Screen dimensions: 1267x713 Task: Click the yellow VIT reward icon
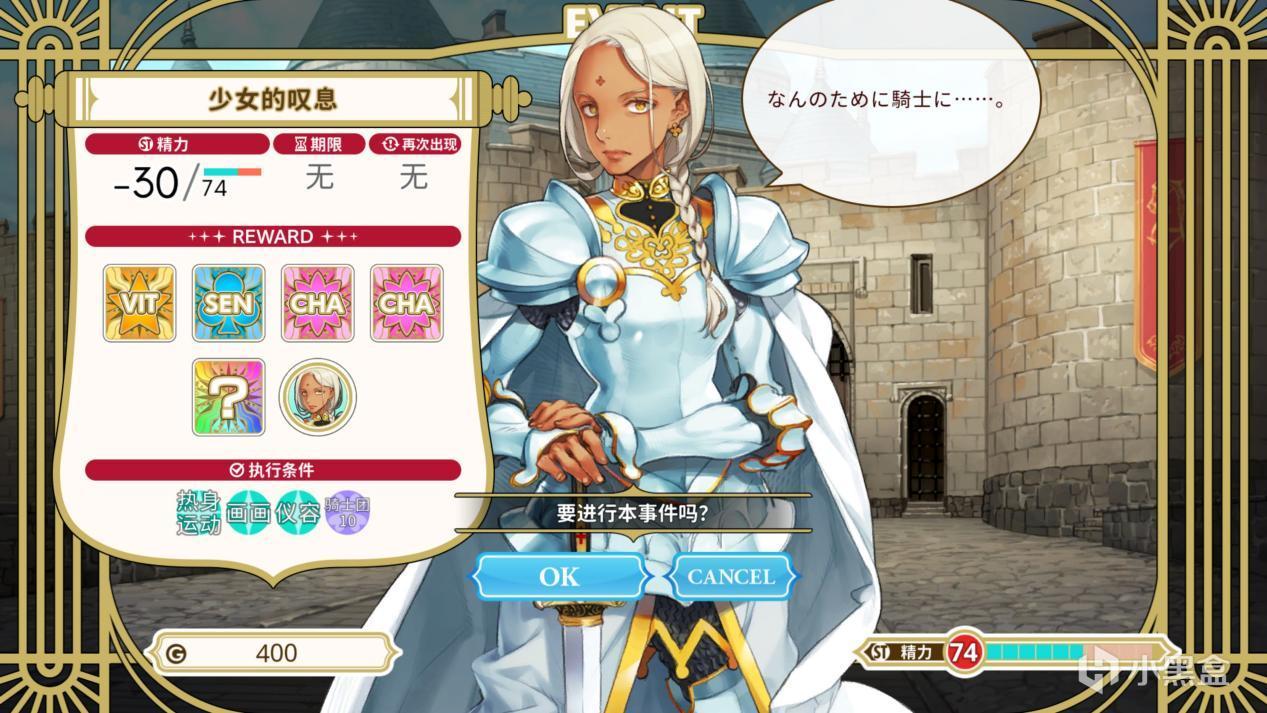point(139,303)
